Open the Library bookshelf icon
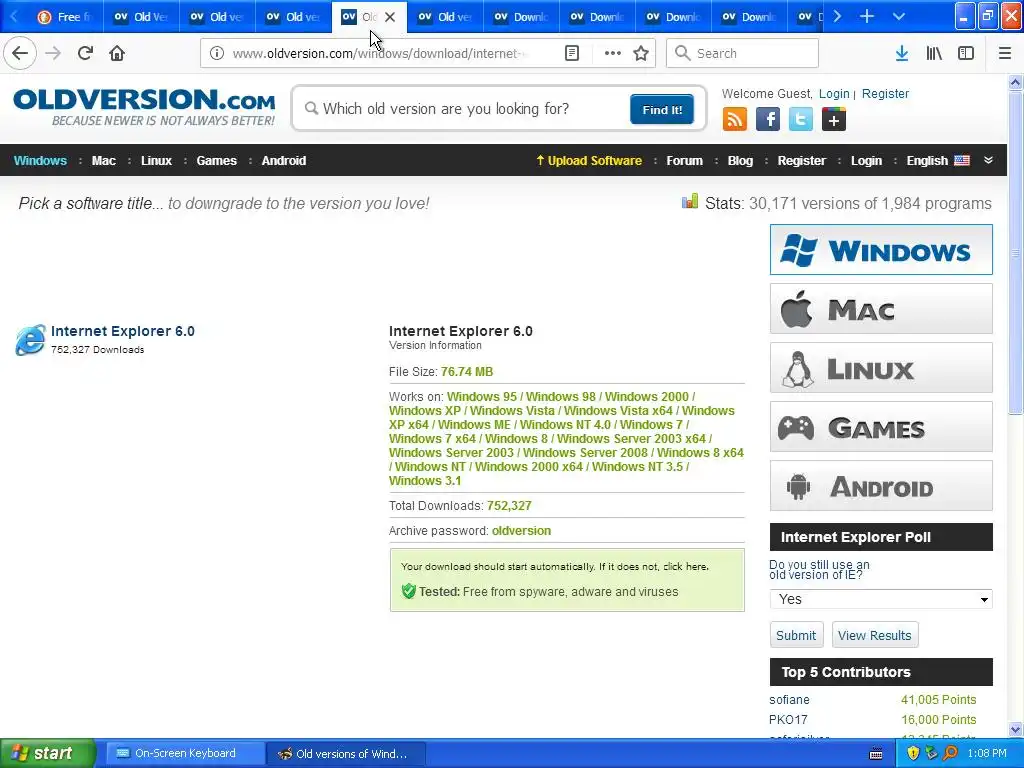 tap(934, 53)
